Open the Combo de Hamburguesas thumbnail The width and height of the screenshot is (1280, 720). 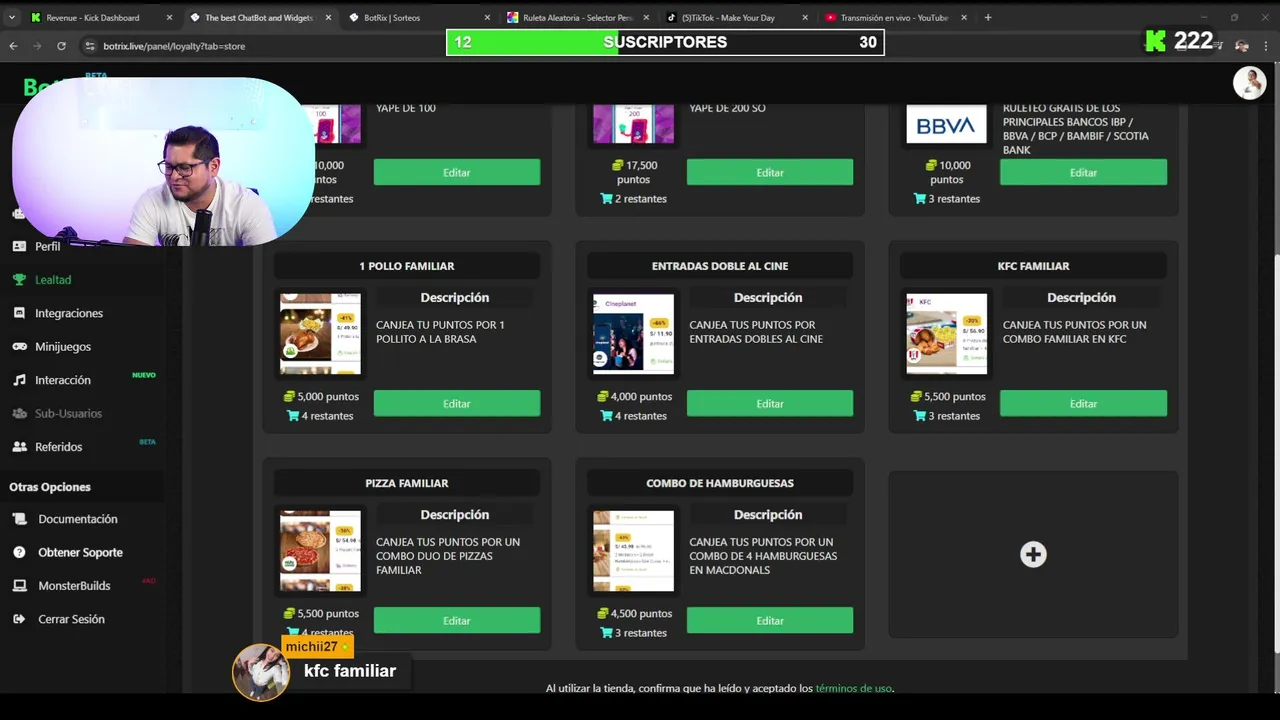(633, 551)
